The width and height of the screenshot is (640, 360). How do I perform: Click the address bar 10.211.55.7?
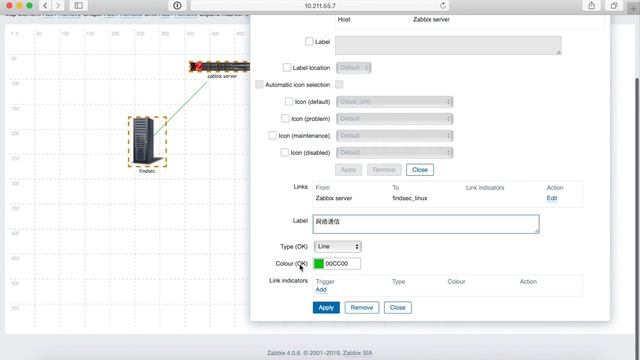coord(320,6)
